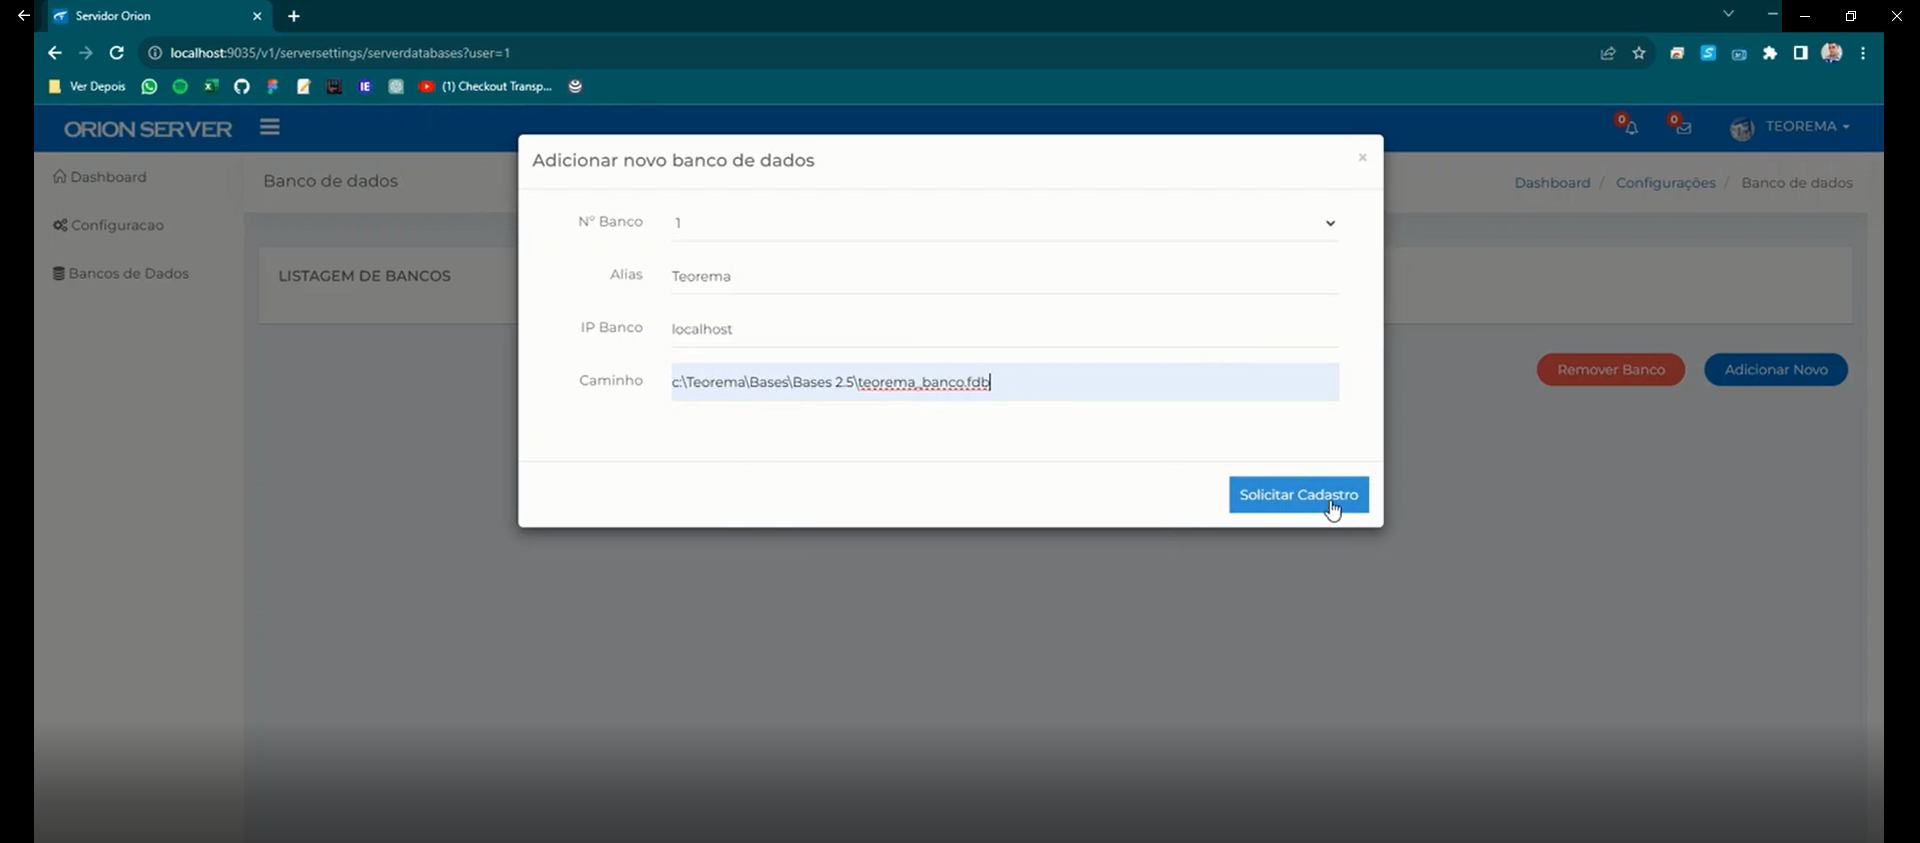Open Bancos de Dados in sidebar
The height and width of the screenshot is (843, 1920).
(x=121, y=273)
